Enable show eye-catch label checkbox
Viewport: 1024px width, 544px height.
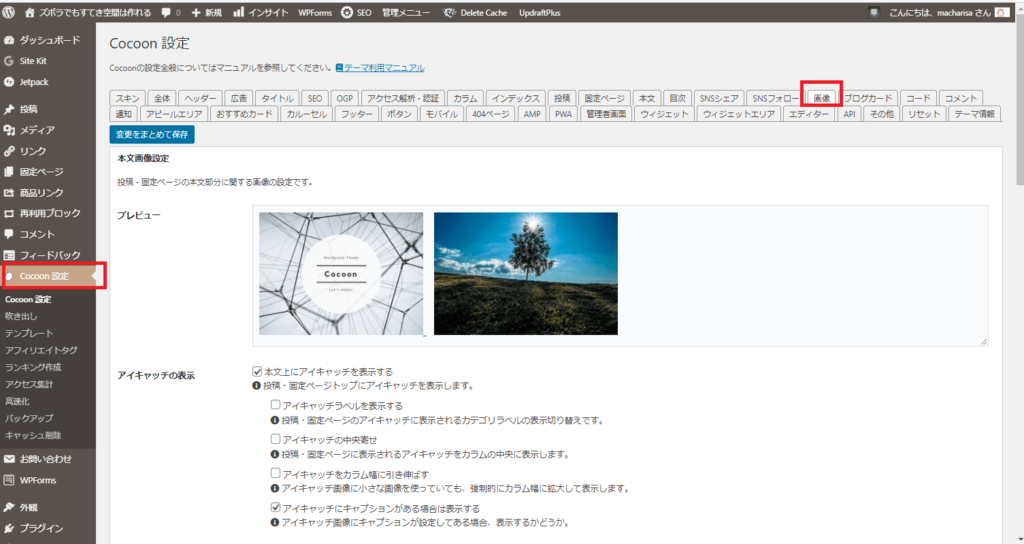tap(275, 406)
